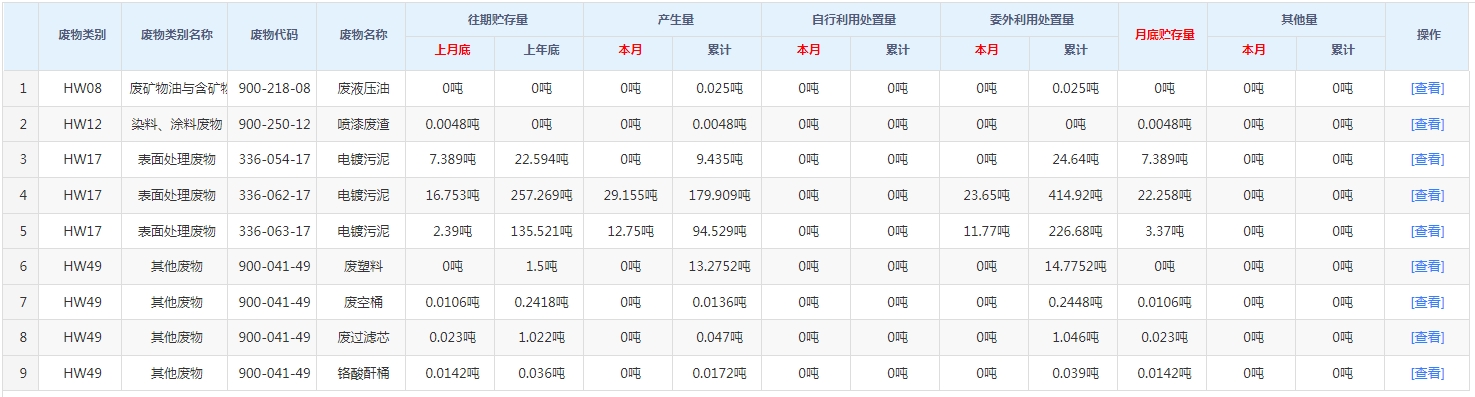
Task: View details of 336-054-17 电镀污泥 row
Action: coord(1427,159)
